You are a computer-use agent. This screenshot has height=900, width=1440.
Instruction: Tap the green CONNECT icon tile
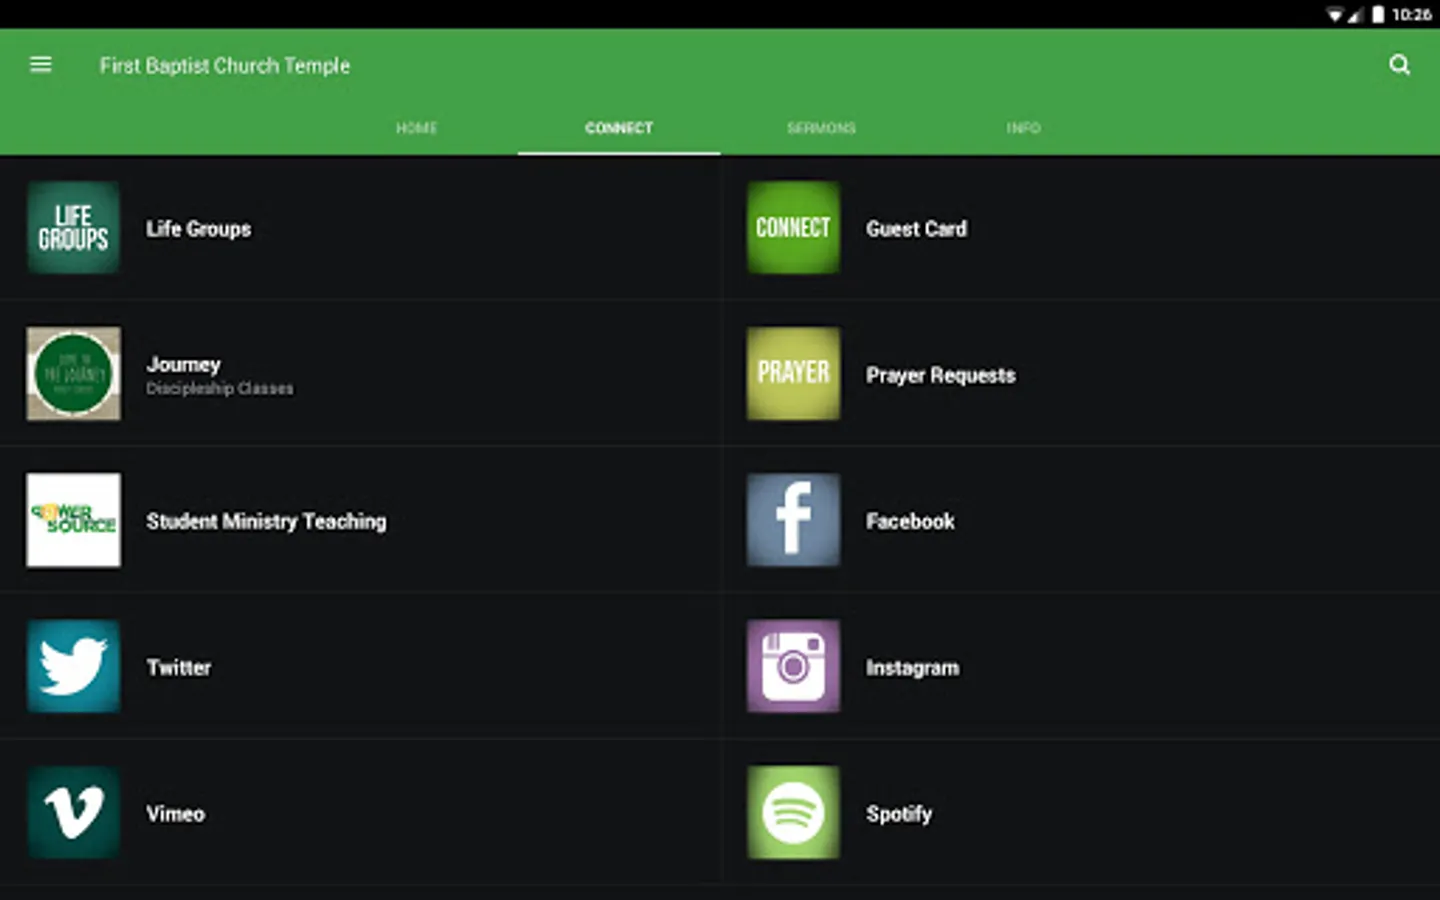pos(793,228)
